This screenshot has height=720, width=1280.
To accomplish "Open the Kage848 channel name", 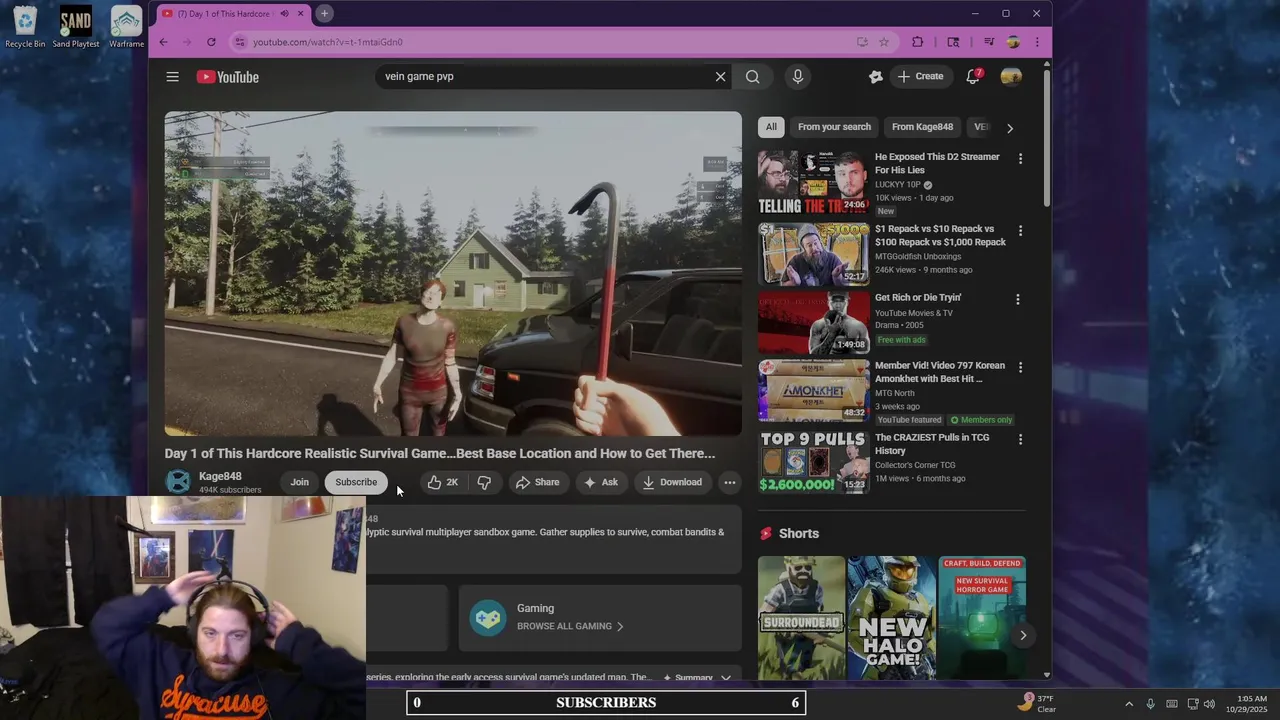I will click(x=220, y=476).
